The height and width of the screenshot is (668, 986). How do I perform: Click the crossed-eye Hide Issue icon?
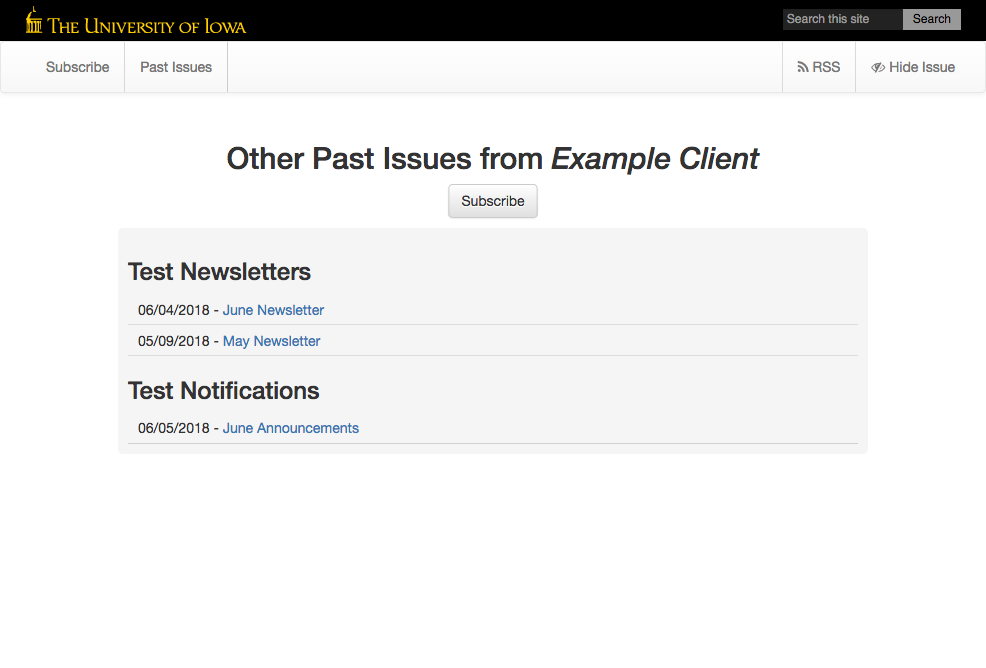pyautogui.click(x=878, y=68)
